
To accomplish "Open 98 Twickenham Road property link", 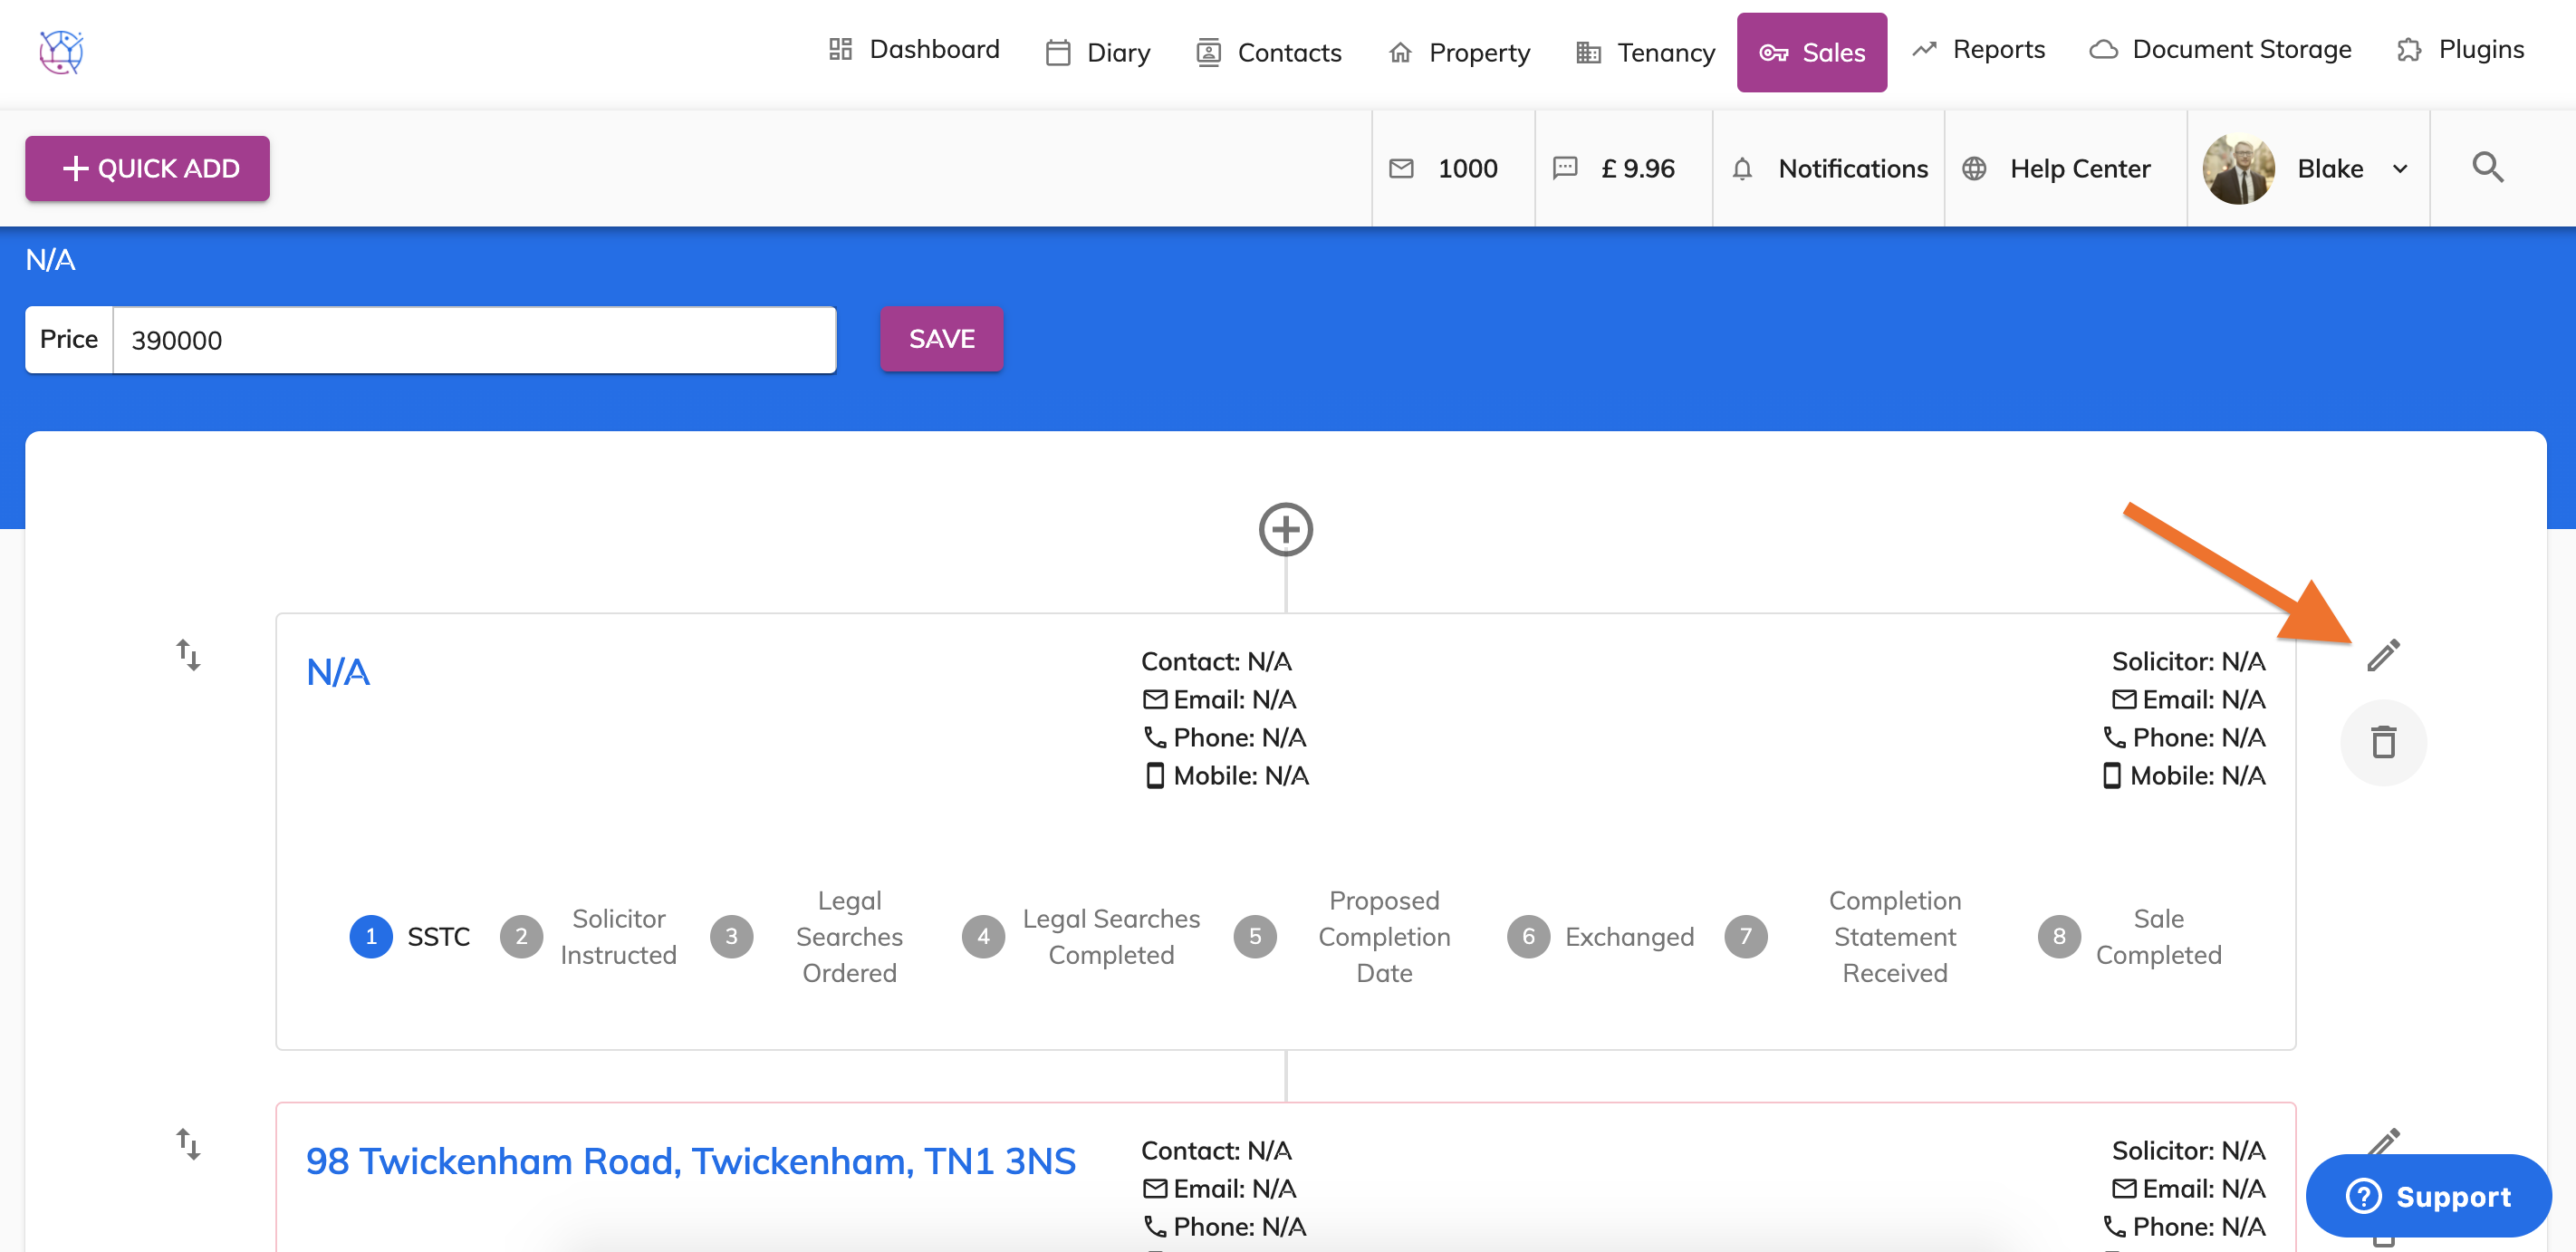I will (690, 1161).
